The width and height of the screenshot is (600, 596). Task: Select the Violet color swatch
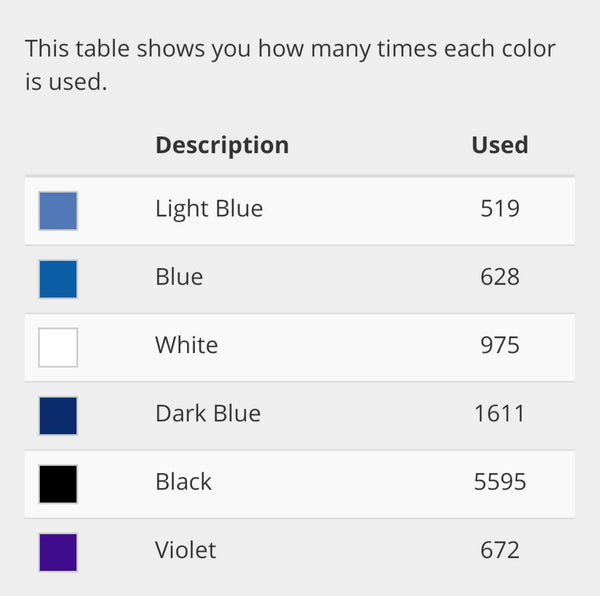pos(58,552)
